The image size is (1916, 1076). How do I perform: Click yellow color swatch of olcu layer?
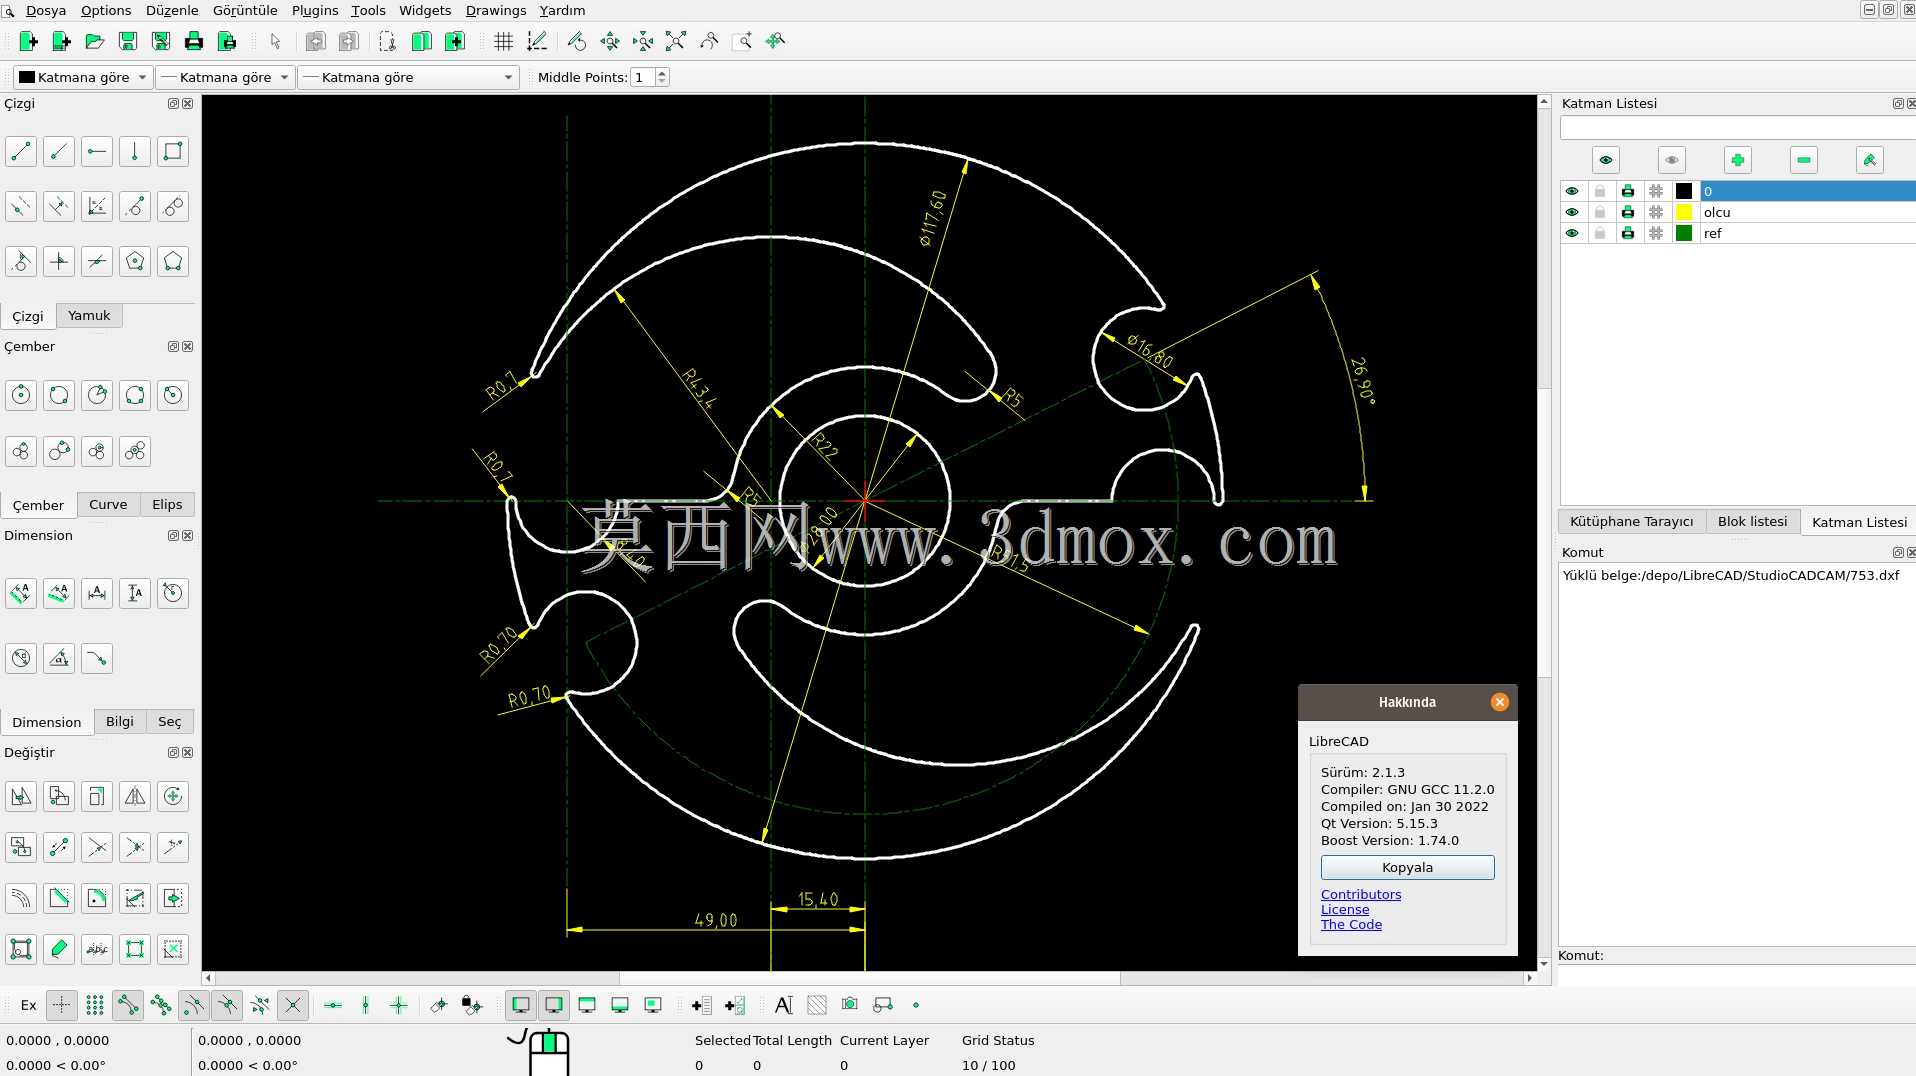pos(1684,212)
